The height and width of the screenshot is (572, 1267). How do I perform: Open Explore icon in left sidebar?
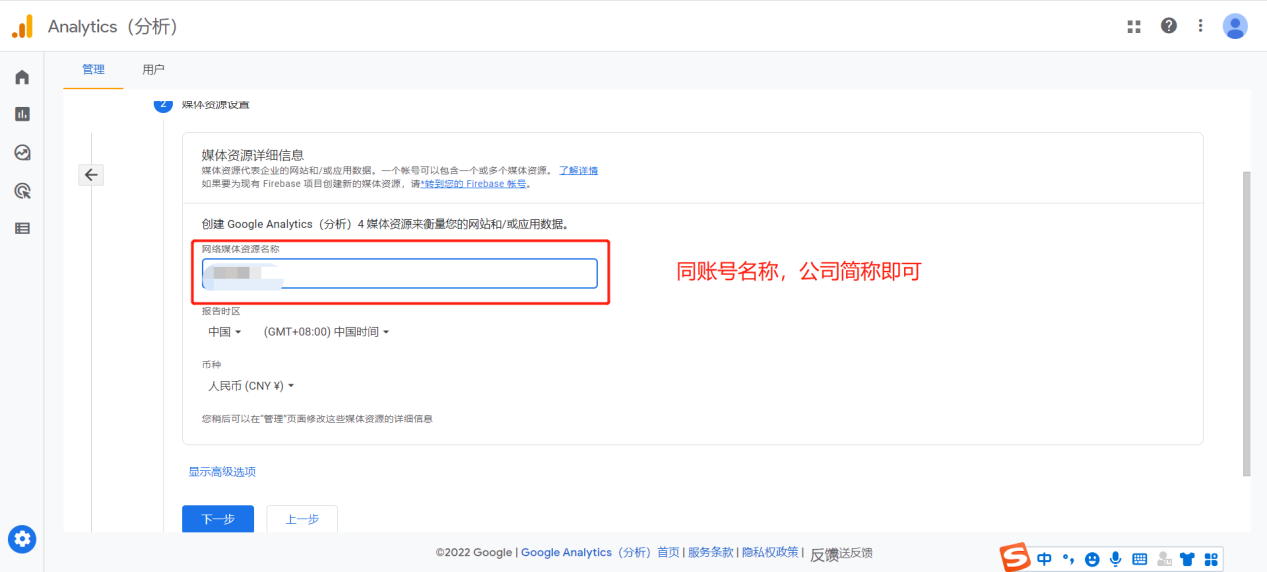(22, 152)
